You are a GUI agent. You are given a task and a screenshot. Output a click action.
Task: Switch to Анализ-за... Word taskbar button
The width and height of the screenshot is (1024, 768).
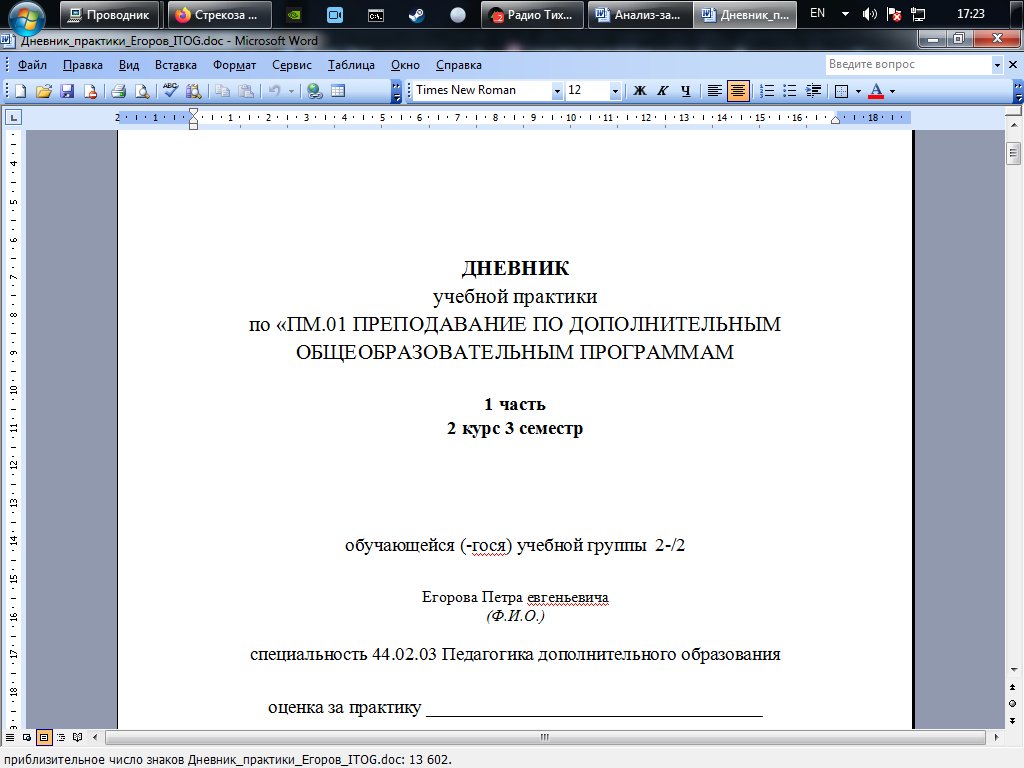click(640, 15)
